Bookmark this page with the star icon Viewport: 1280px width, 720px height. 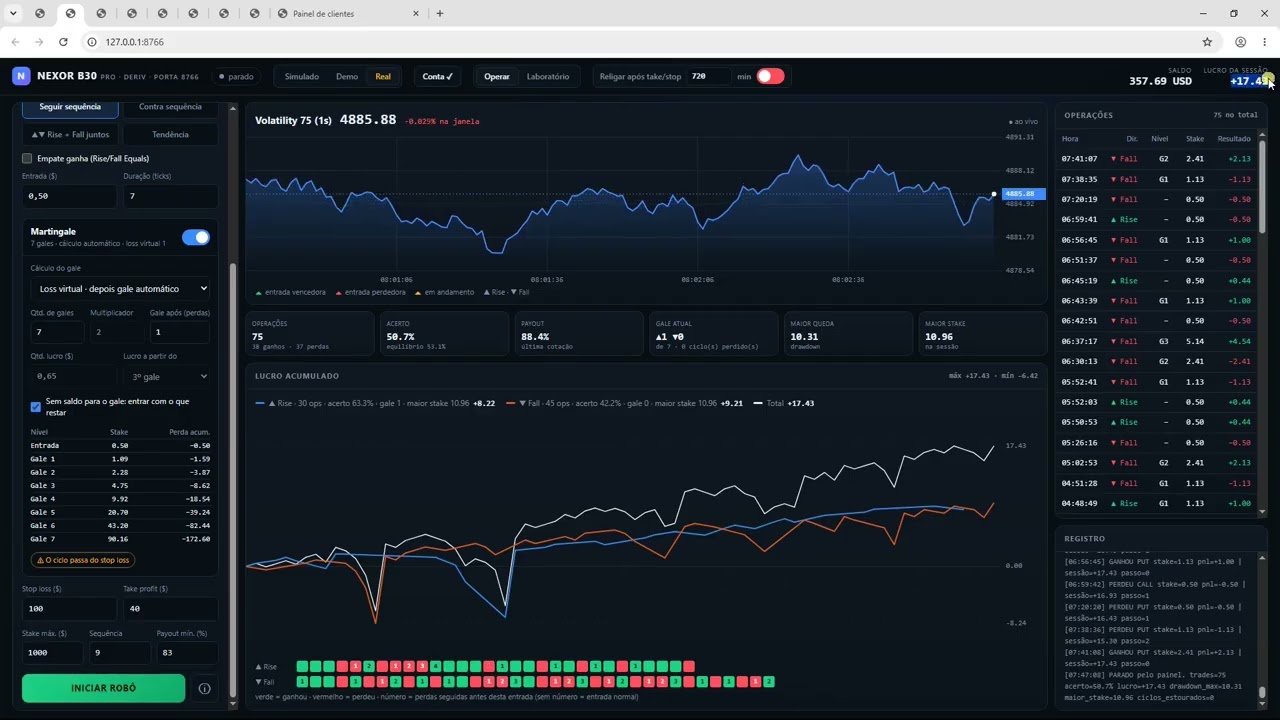[x=1207, y=42]
